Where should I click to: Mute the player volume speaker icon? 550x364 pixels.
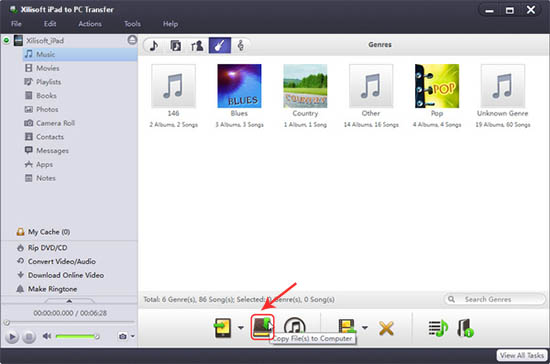click(47, 336)
